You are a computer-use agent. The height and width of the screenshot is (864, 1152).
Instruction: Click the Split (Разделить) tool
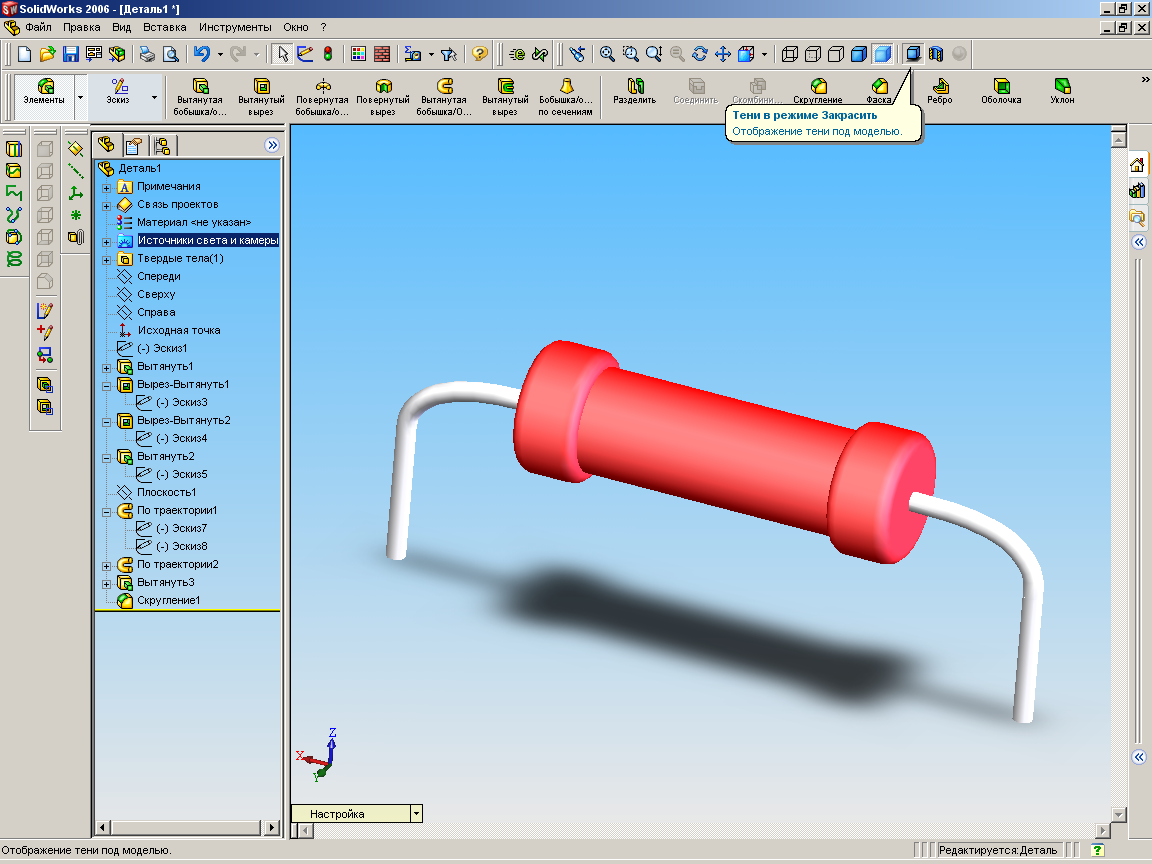click(635, 91)
